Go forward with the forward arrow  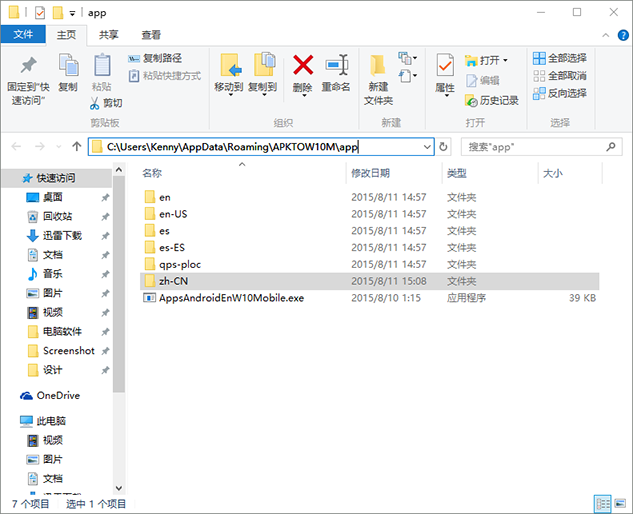40,146
